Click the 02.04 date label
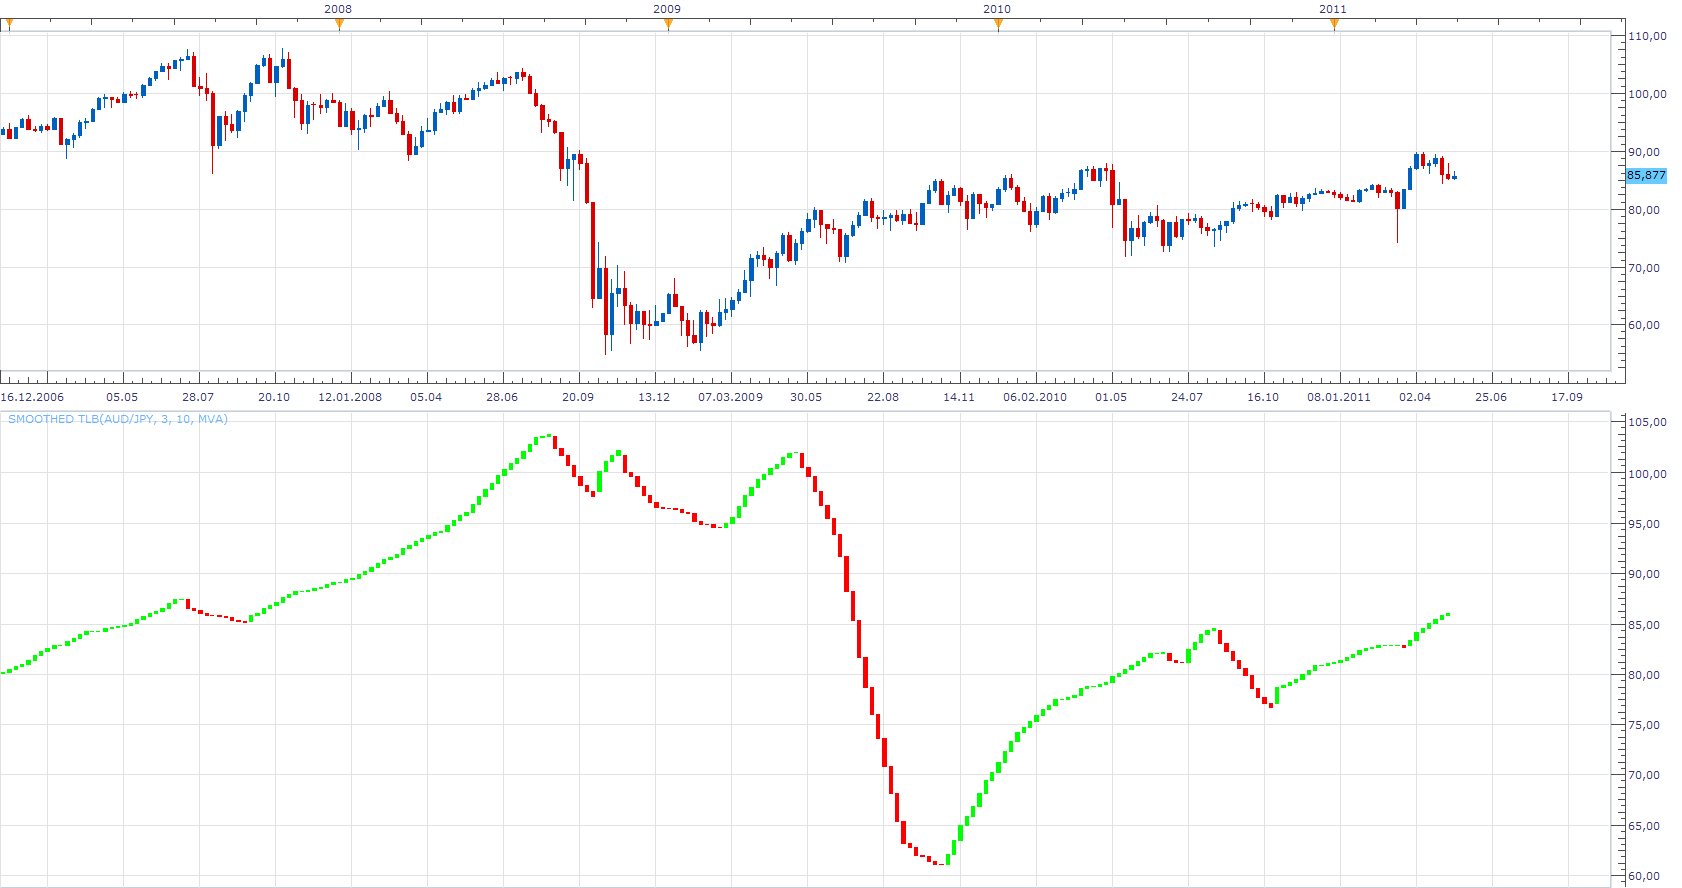1682x888 pixels. pyautogui.click(x=1415, y=397)
